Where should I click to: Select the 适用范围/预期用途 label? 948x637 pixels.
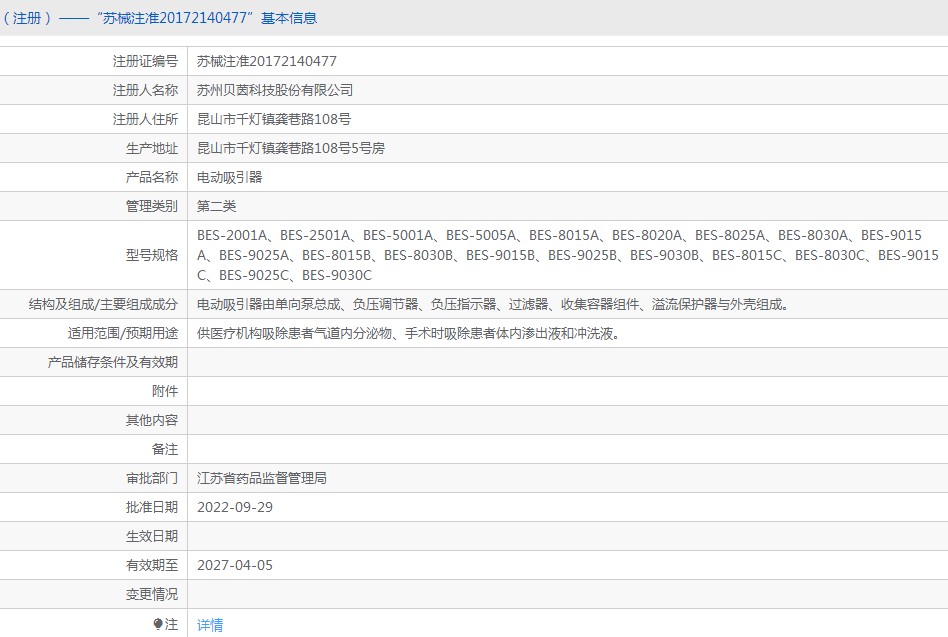point(123,333)
